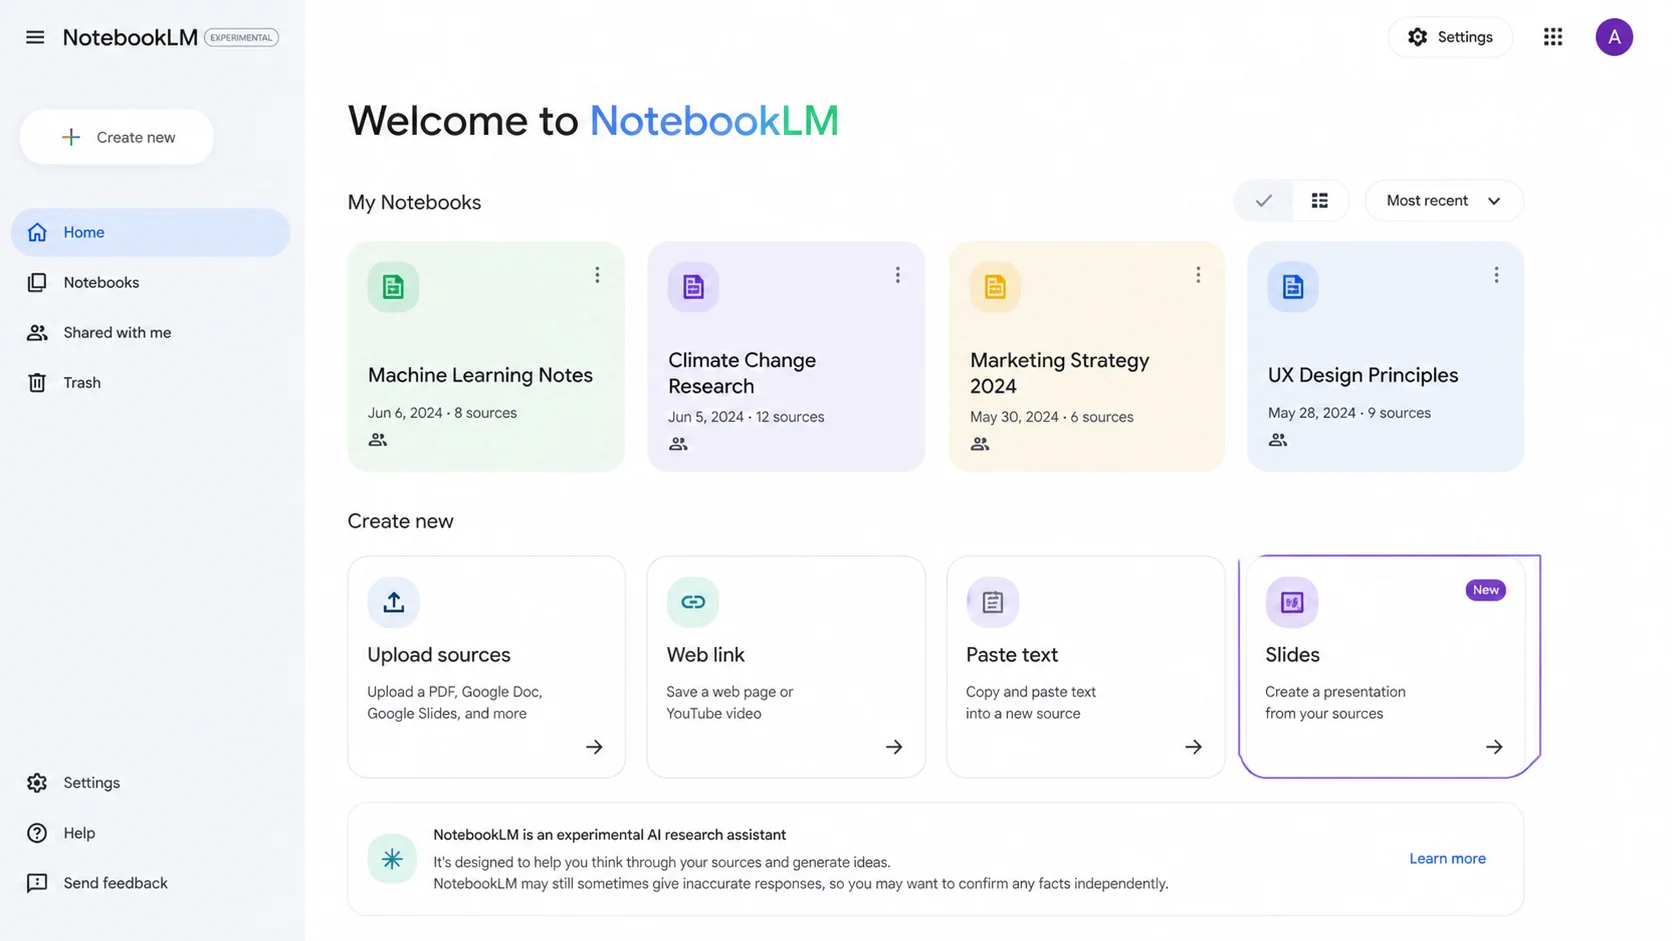
Task: Click the purple document icon on Climate Change Research
Action: pyautogui.click(x=693, y=287)
